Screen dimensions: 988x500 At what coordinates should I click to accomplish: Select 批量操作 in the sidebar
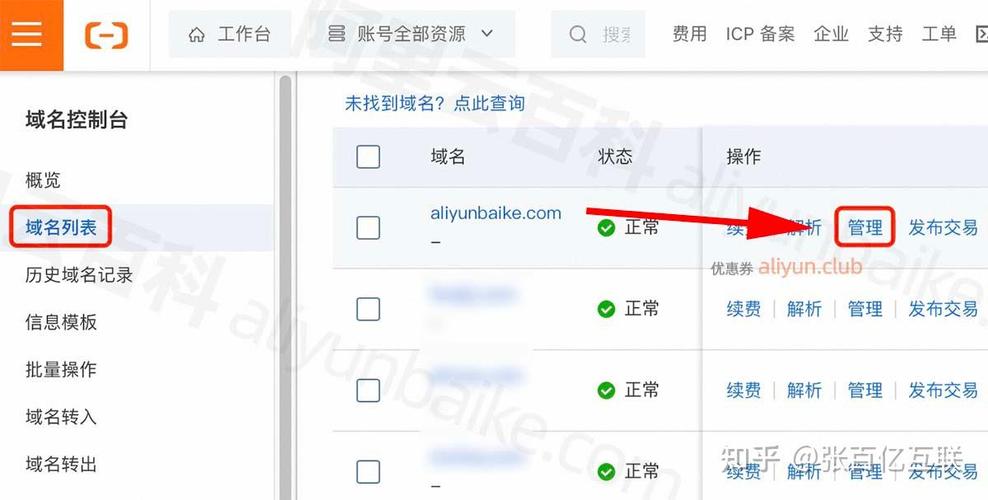pos(61,369)
